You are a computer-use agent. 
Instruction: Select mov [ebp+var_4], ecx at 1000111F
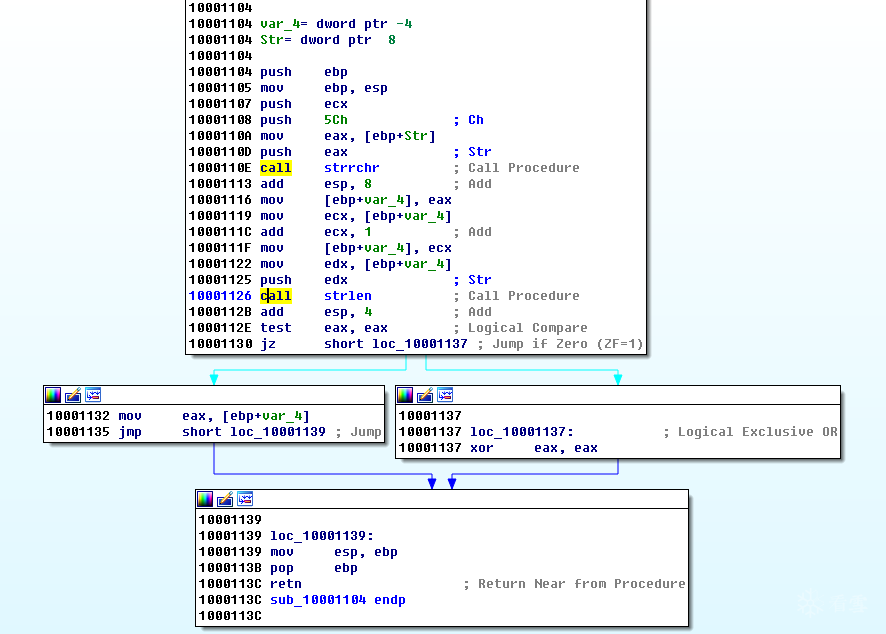355,248
